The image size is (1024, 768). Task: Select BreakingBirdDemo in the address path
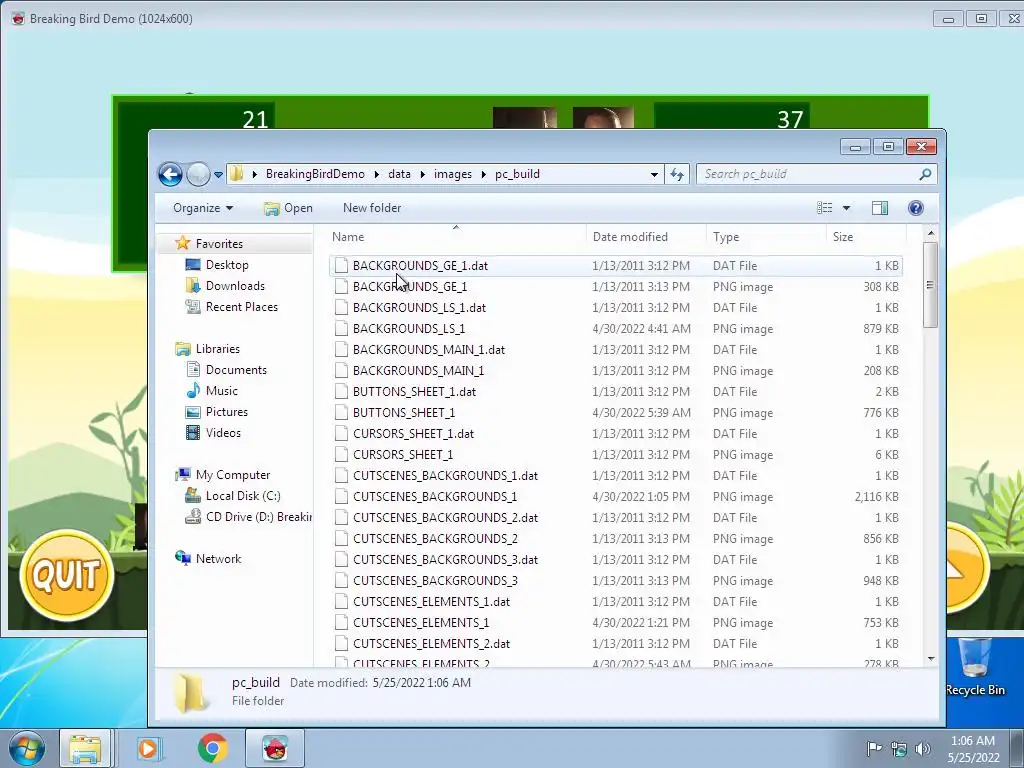tap(315, 174)
